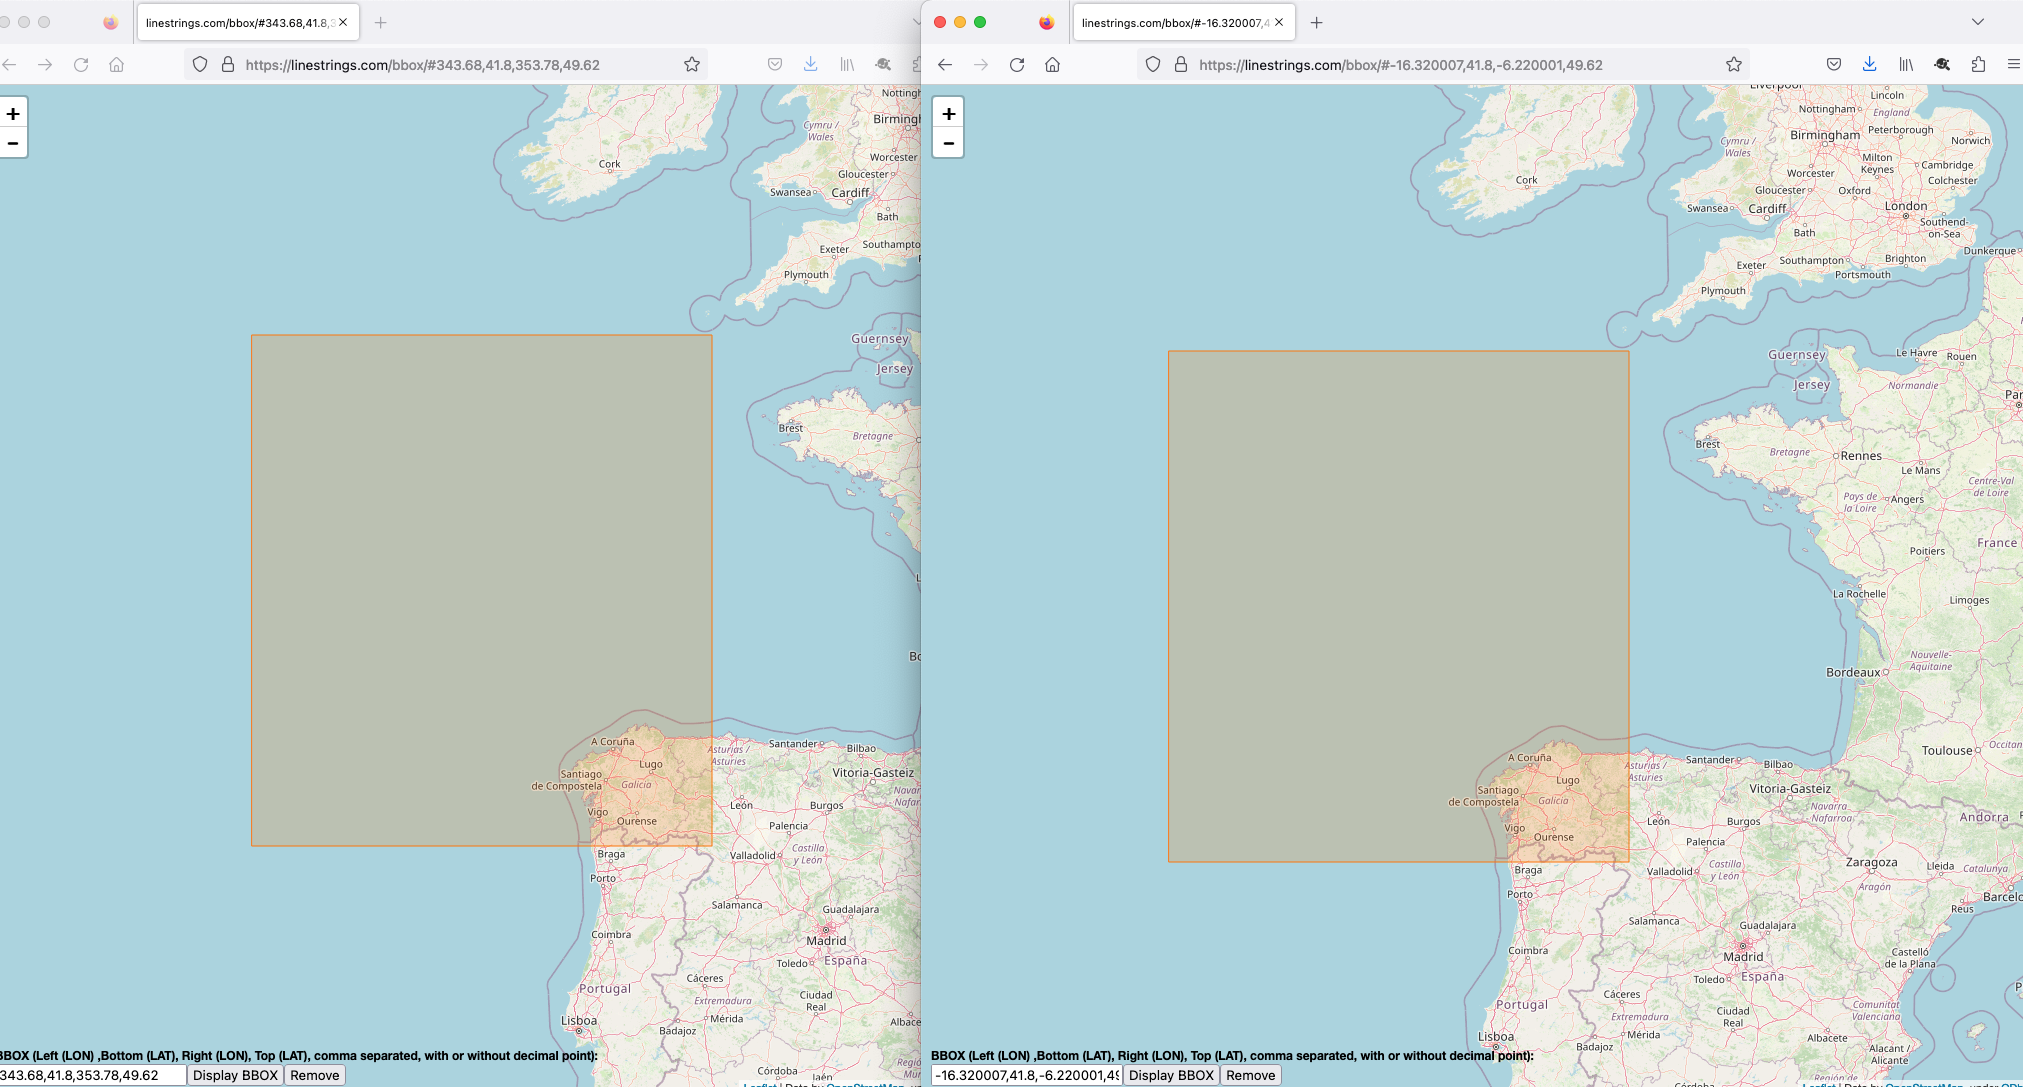Screen dimensions: 2023x1087
Task: Click Display BBOX on right page
Action: 1171,1075
